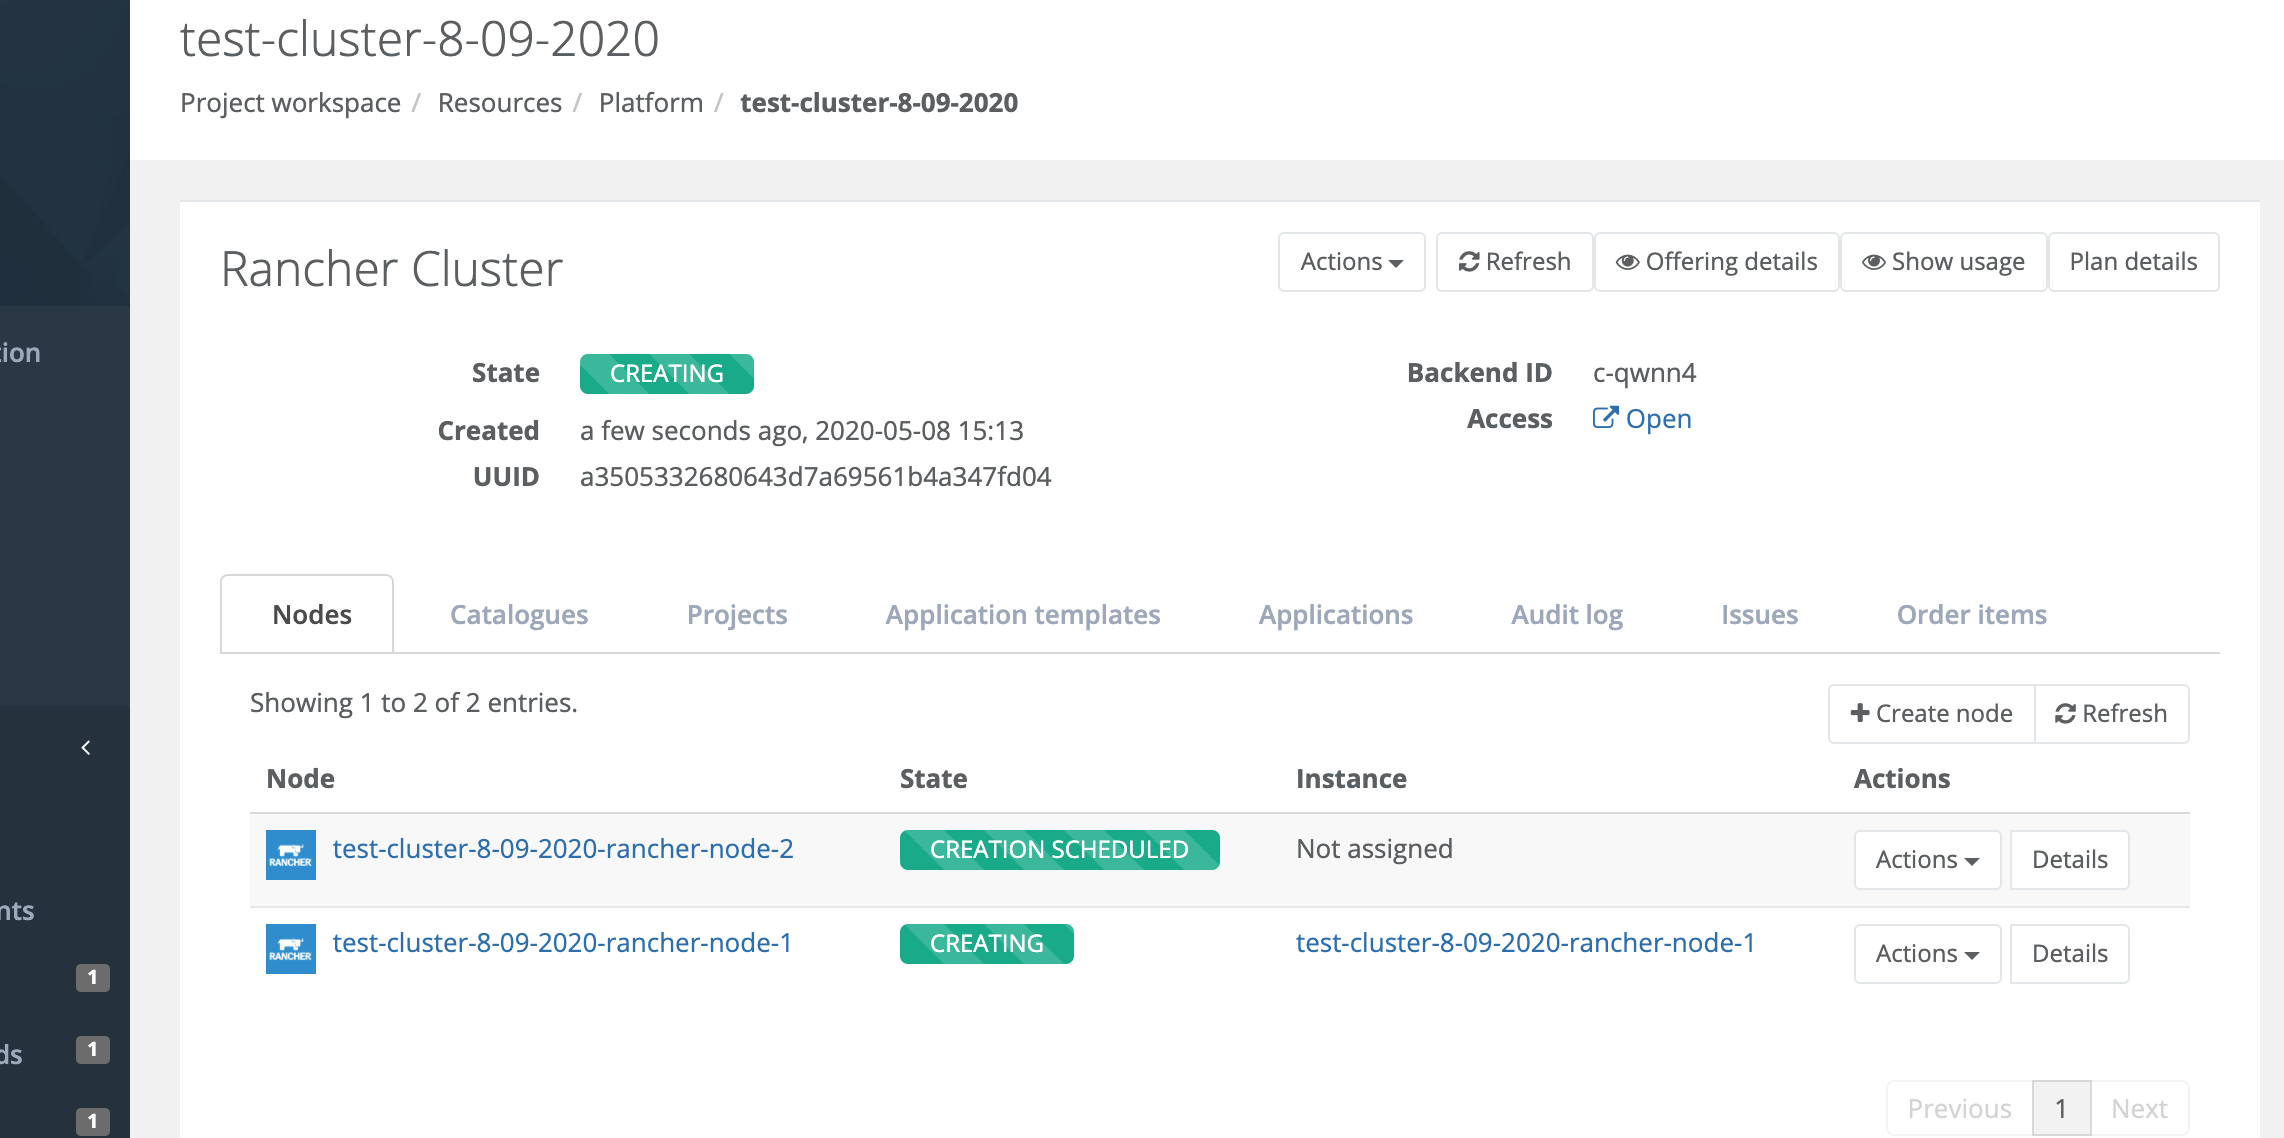Click 'Showing 1 to 2 of 2 entries.' text
Viewport: 2284px width, 1138px height.
pos(413,703)
